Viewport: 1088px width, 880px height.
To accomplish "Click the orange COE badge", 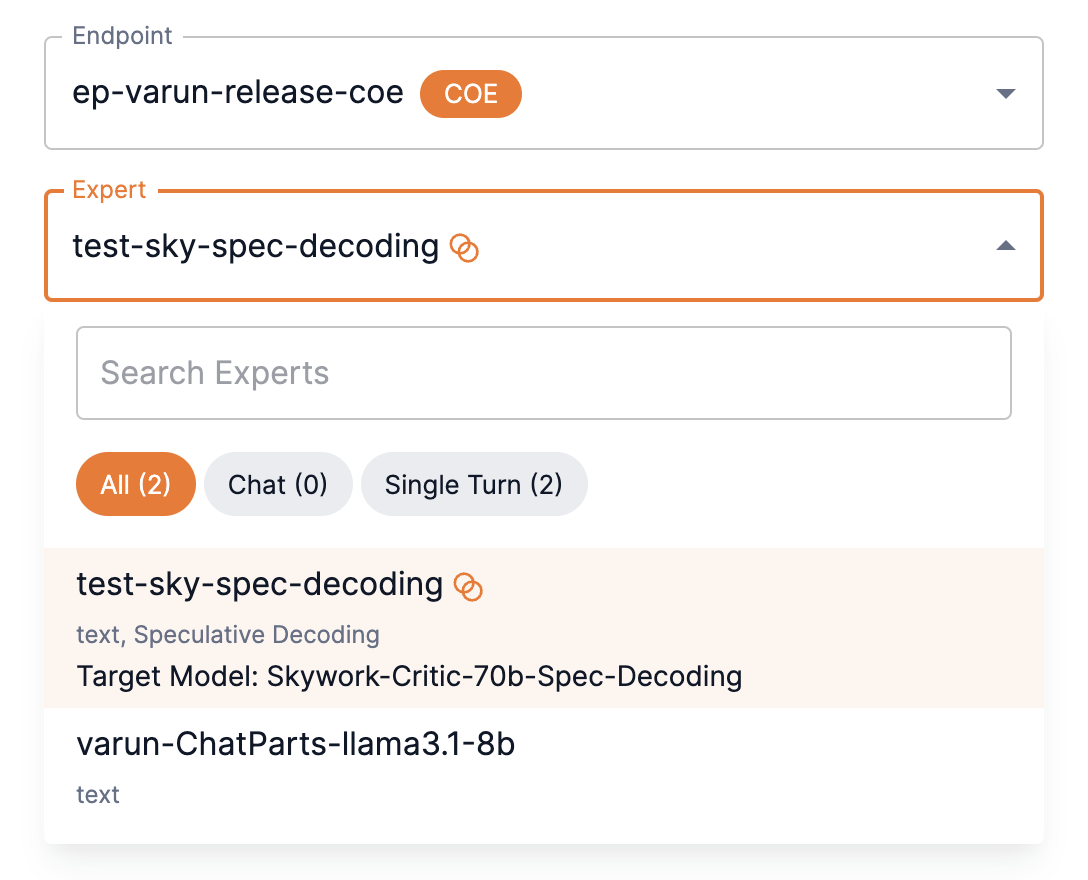I will tap(471, 94).
